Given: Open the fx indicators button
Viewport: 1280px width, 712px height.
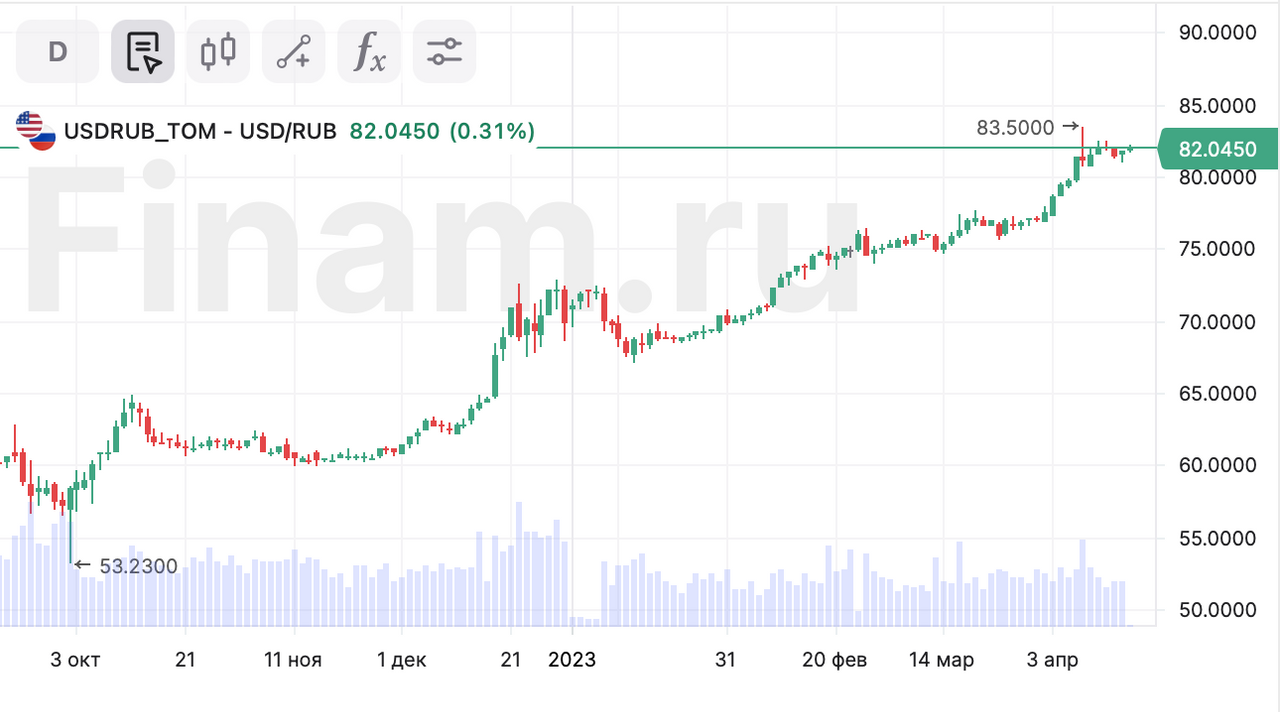Looking at the screenshot, I should (369, 51).
